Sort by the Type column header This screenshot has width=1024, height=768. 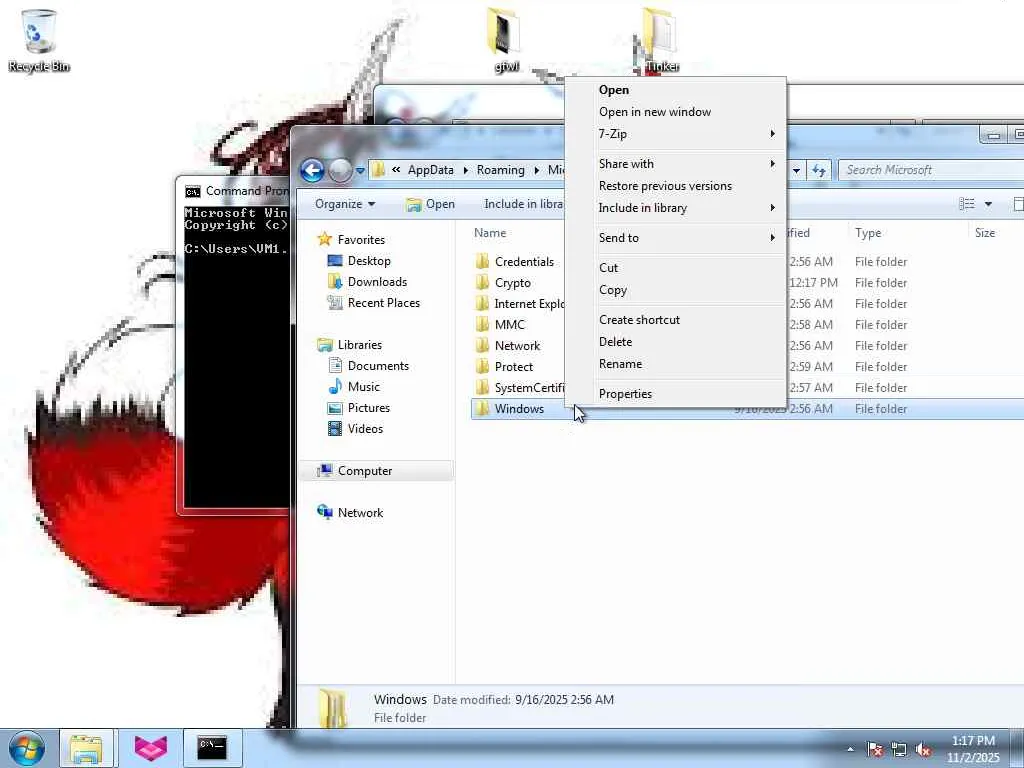pyautogui.click(x=868, y=233)
